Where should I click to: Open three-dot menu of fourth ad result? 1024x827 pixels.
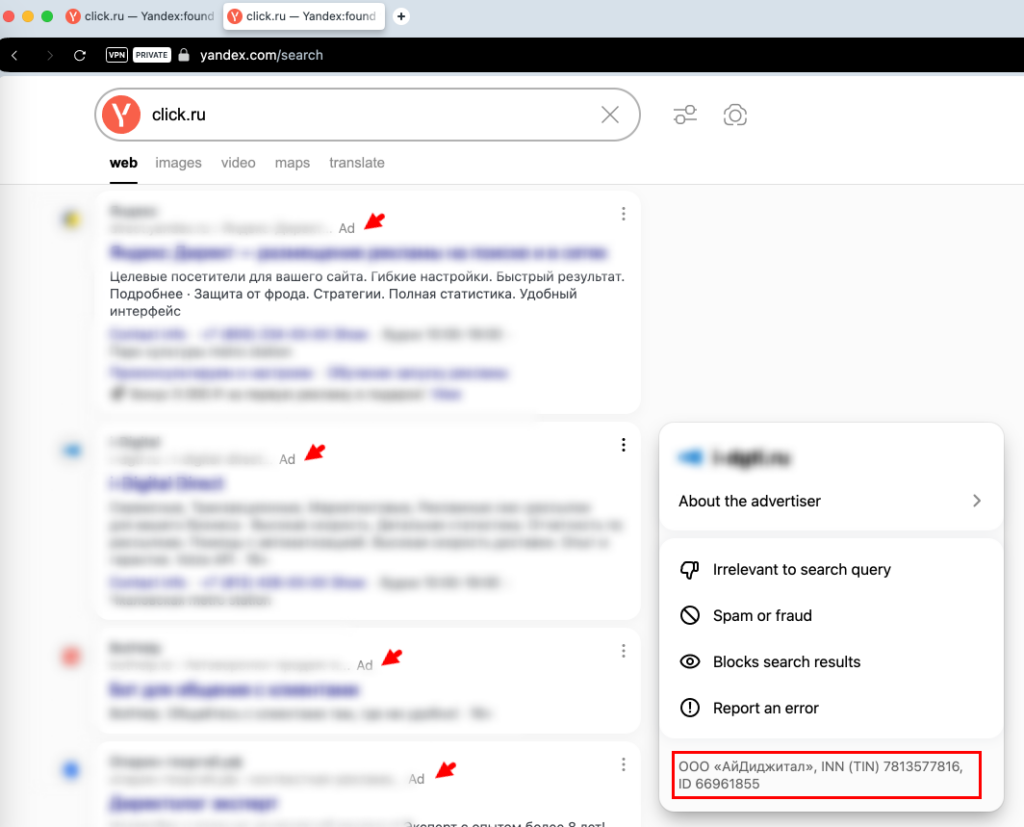pos(624,764)
